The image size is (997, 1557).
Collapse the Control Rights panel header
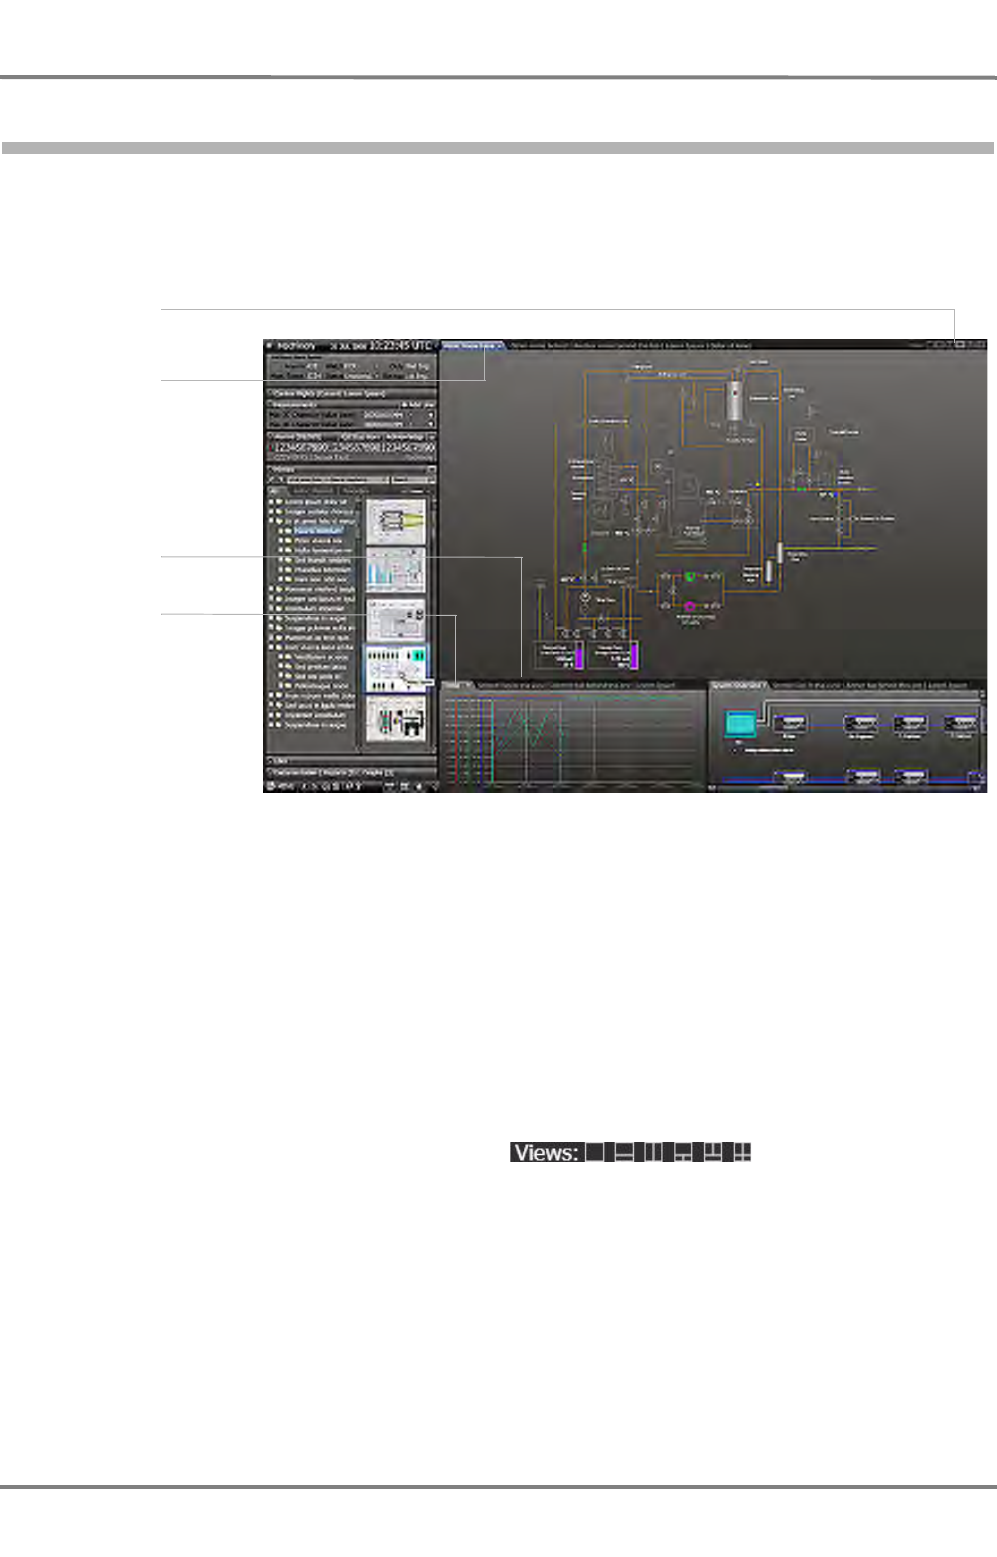350,393
